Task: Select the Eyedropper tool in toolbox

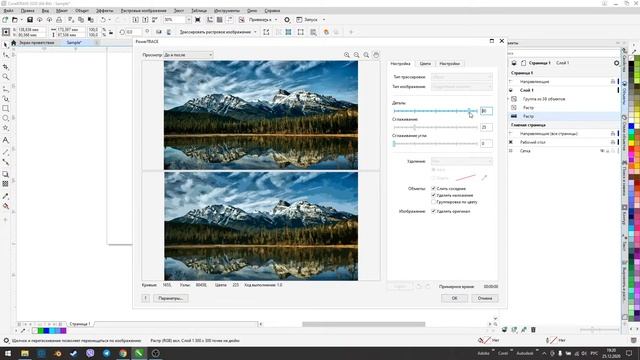Action: click(x=5, y=196)
